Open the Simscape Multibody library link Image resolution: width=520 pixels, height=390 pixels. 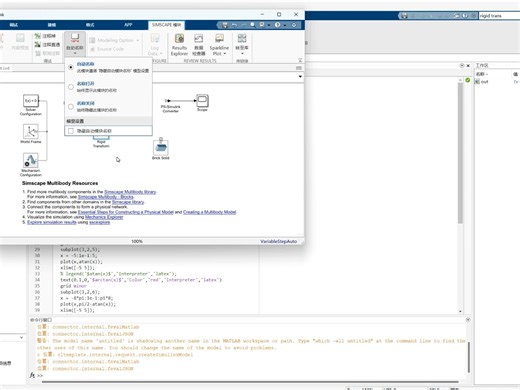tap(130, 192)
